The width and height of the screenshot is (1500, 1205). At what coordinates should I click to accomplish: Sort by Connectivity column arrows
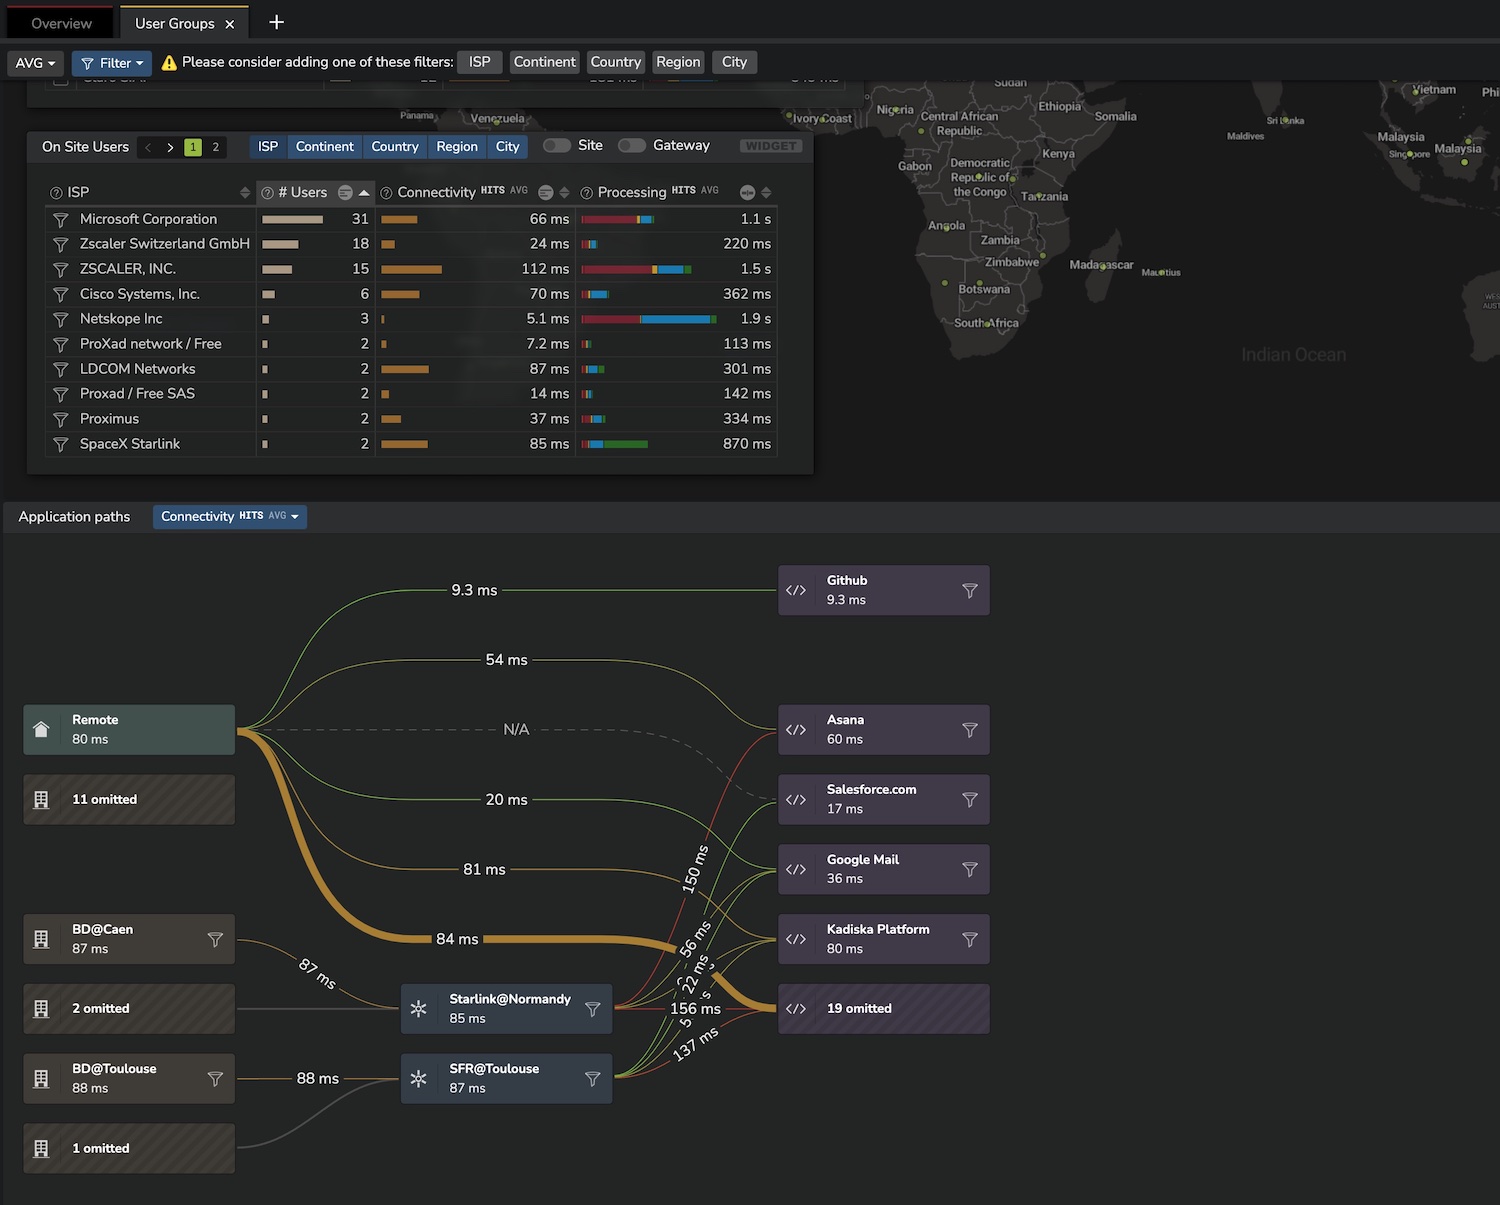click(565, 193)
